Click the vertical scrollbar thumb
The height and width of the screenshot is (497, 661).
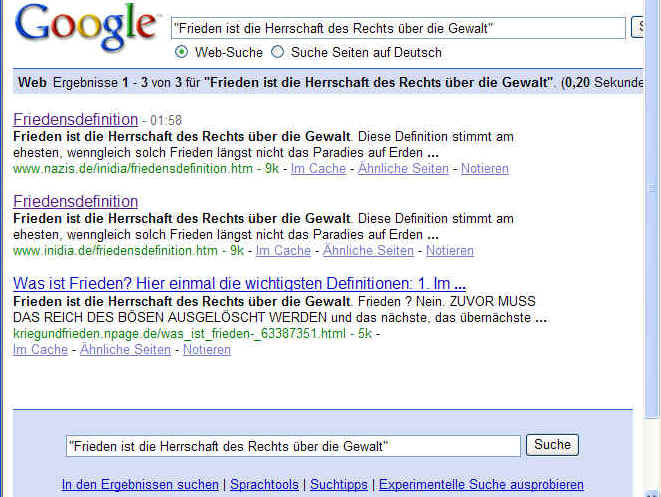click(652, 211)
